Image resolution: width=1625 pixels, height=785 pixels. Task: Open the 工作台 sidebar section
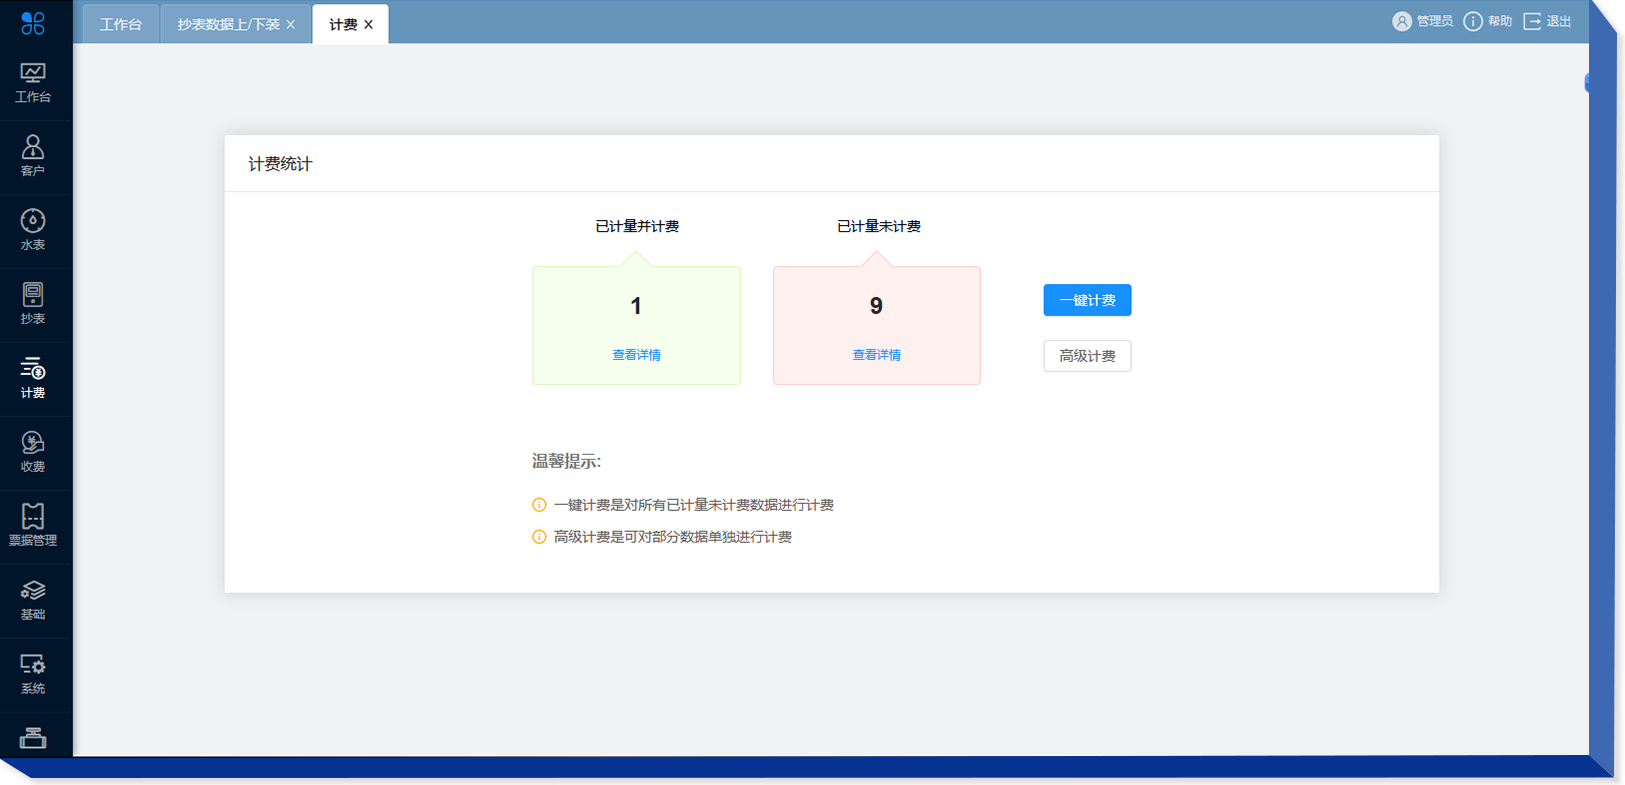[x=33, y=83]
